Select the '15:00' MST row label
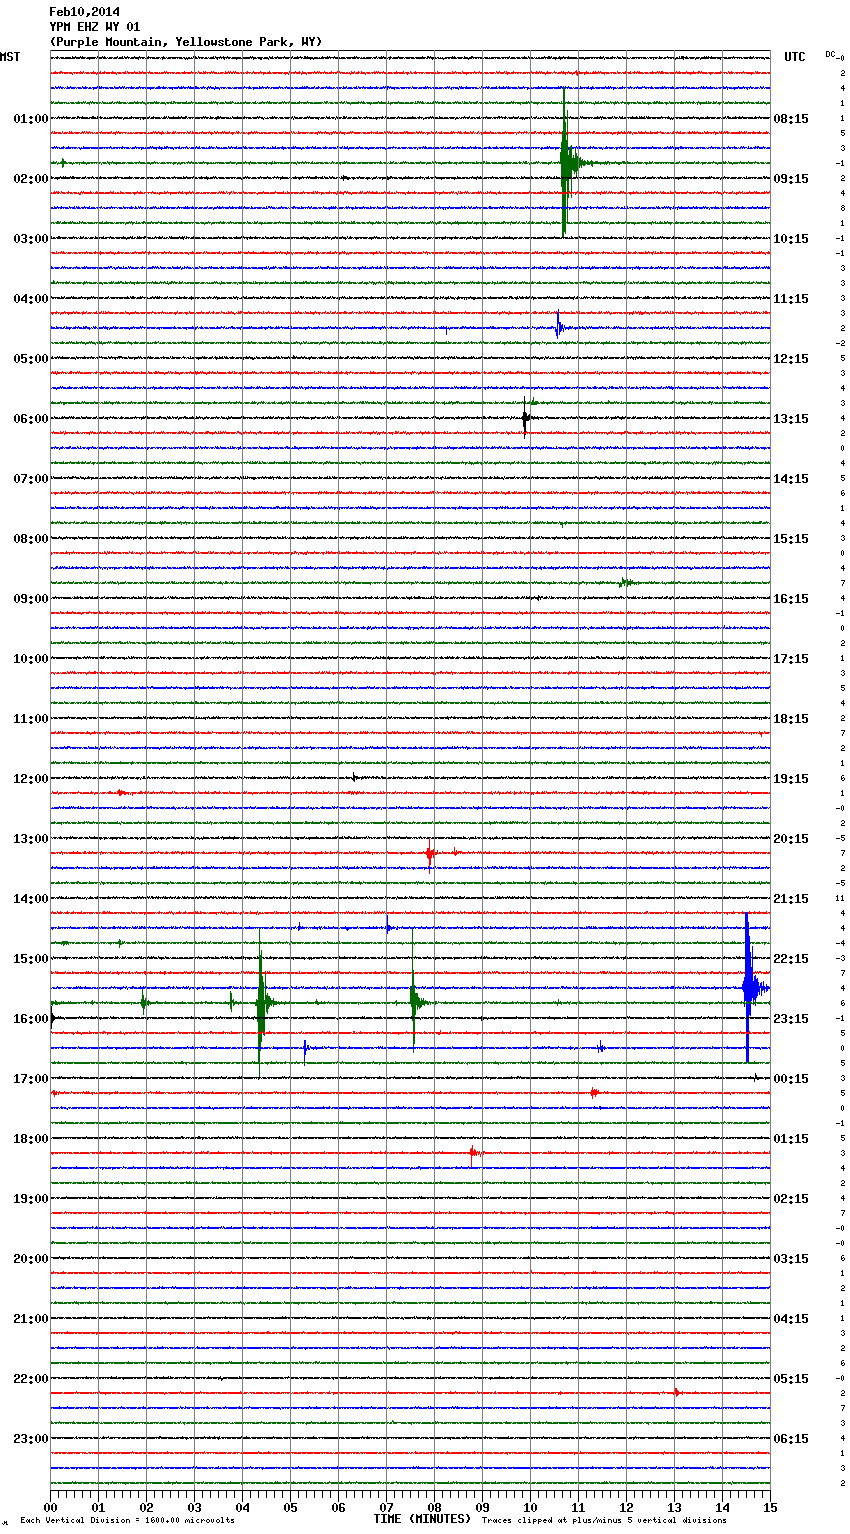The width and height of the screenshot is (850, 1534). [x=31, y=959]
